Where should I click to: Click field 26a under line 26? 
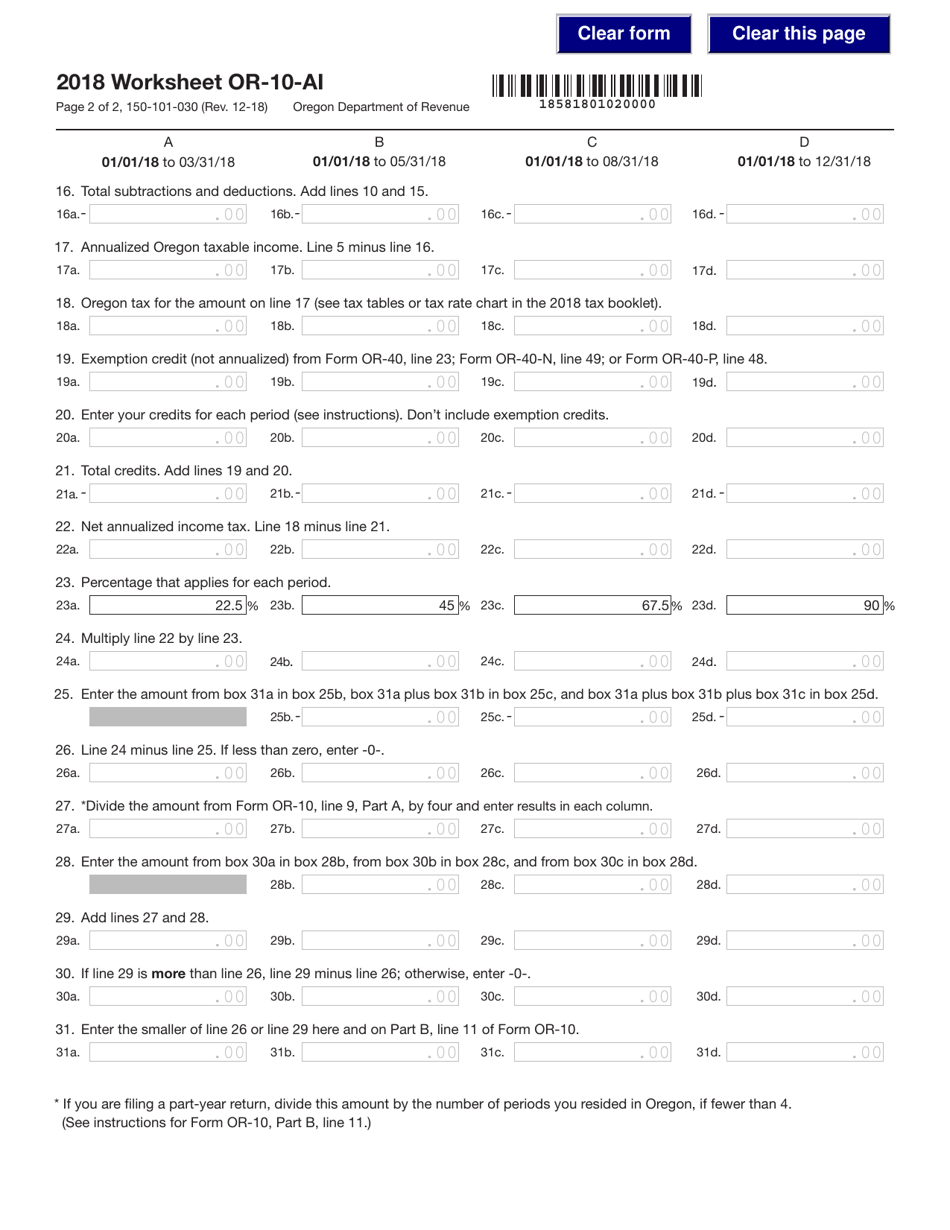[x=167, y=772]
